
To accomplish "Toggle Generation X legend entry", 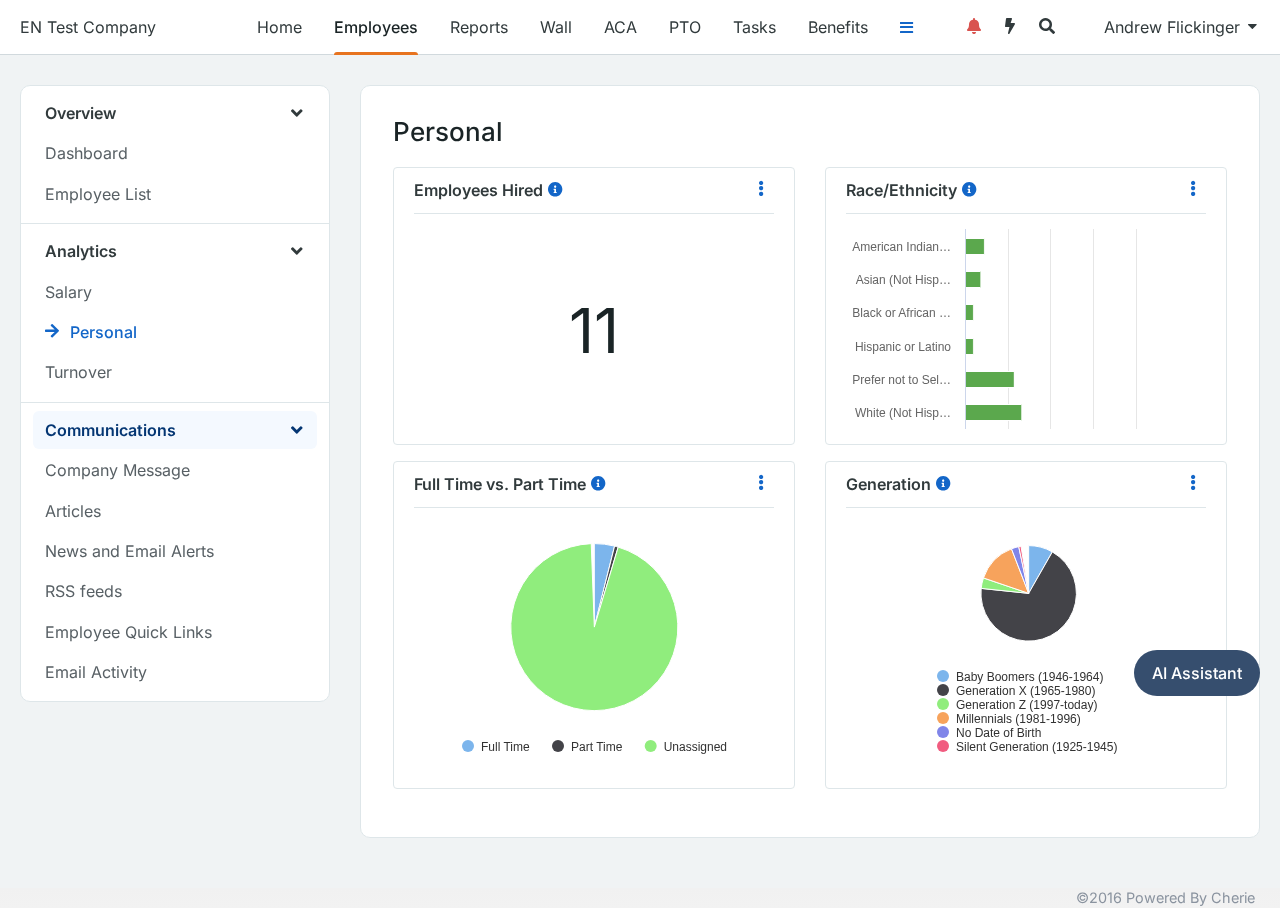I will [x=1016, y=691].
